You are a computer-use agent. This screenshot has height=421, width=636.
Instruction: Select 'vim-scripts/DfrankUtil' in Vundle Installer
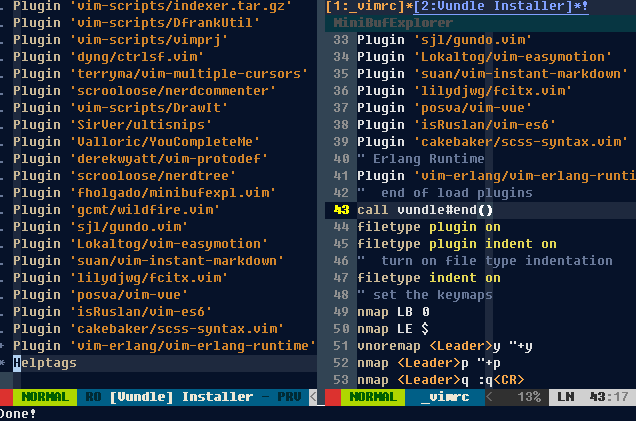pyautogui.click(x=165, y=23)
